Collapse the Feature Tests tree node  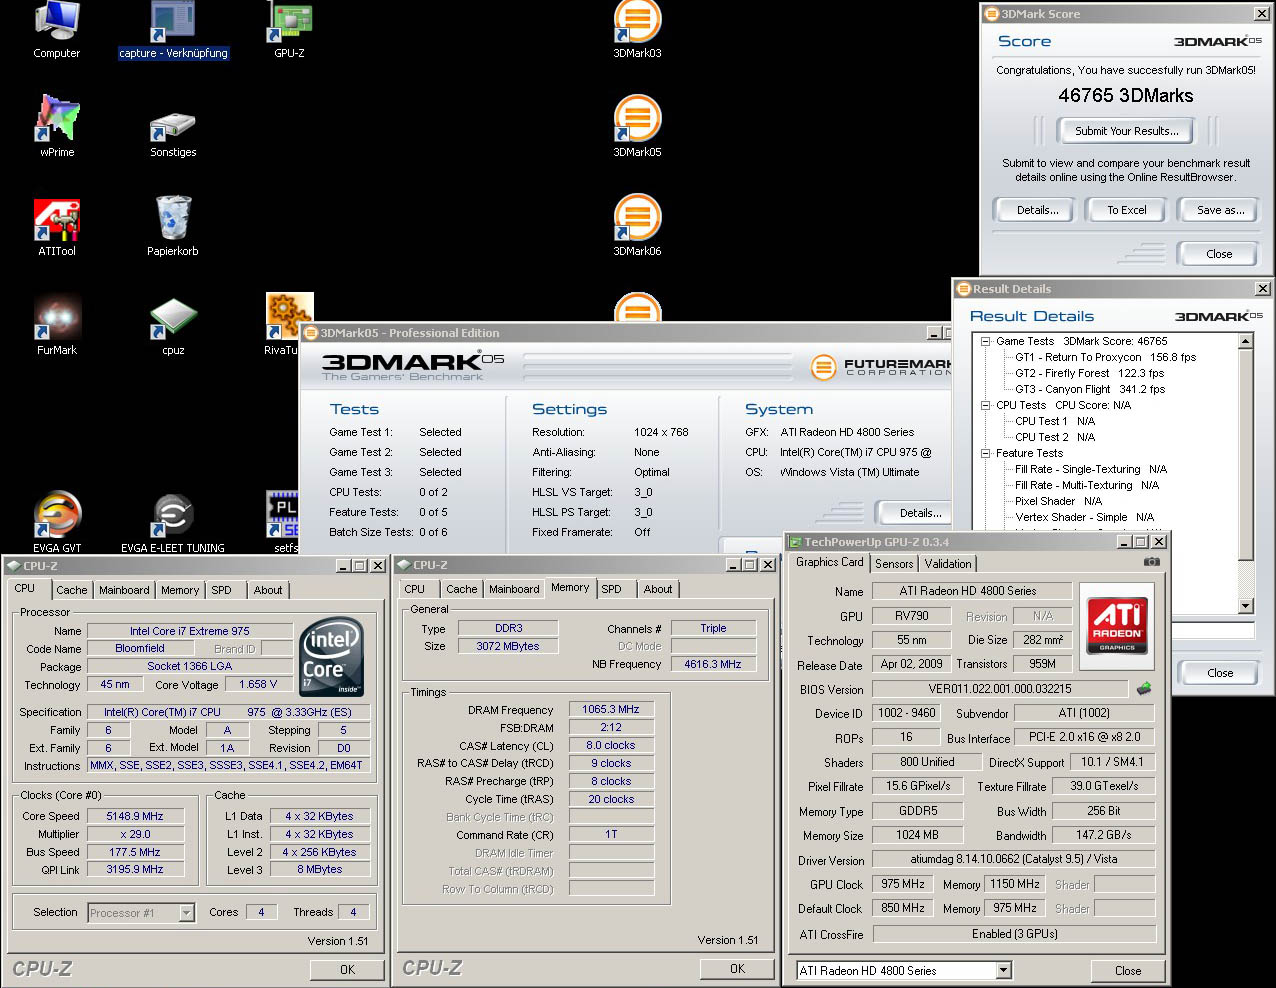point(985,453)
